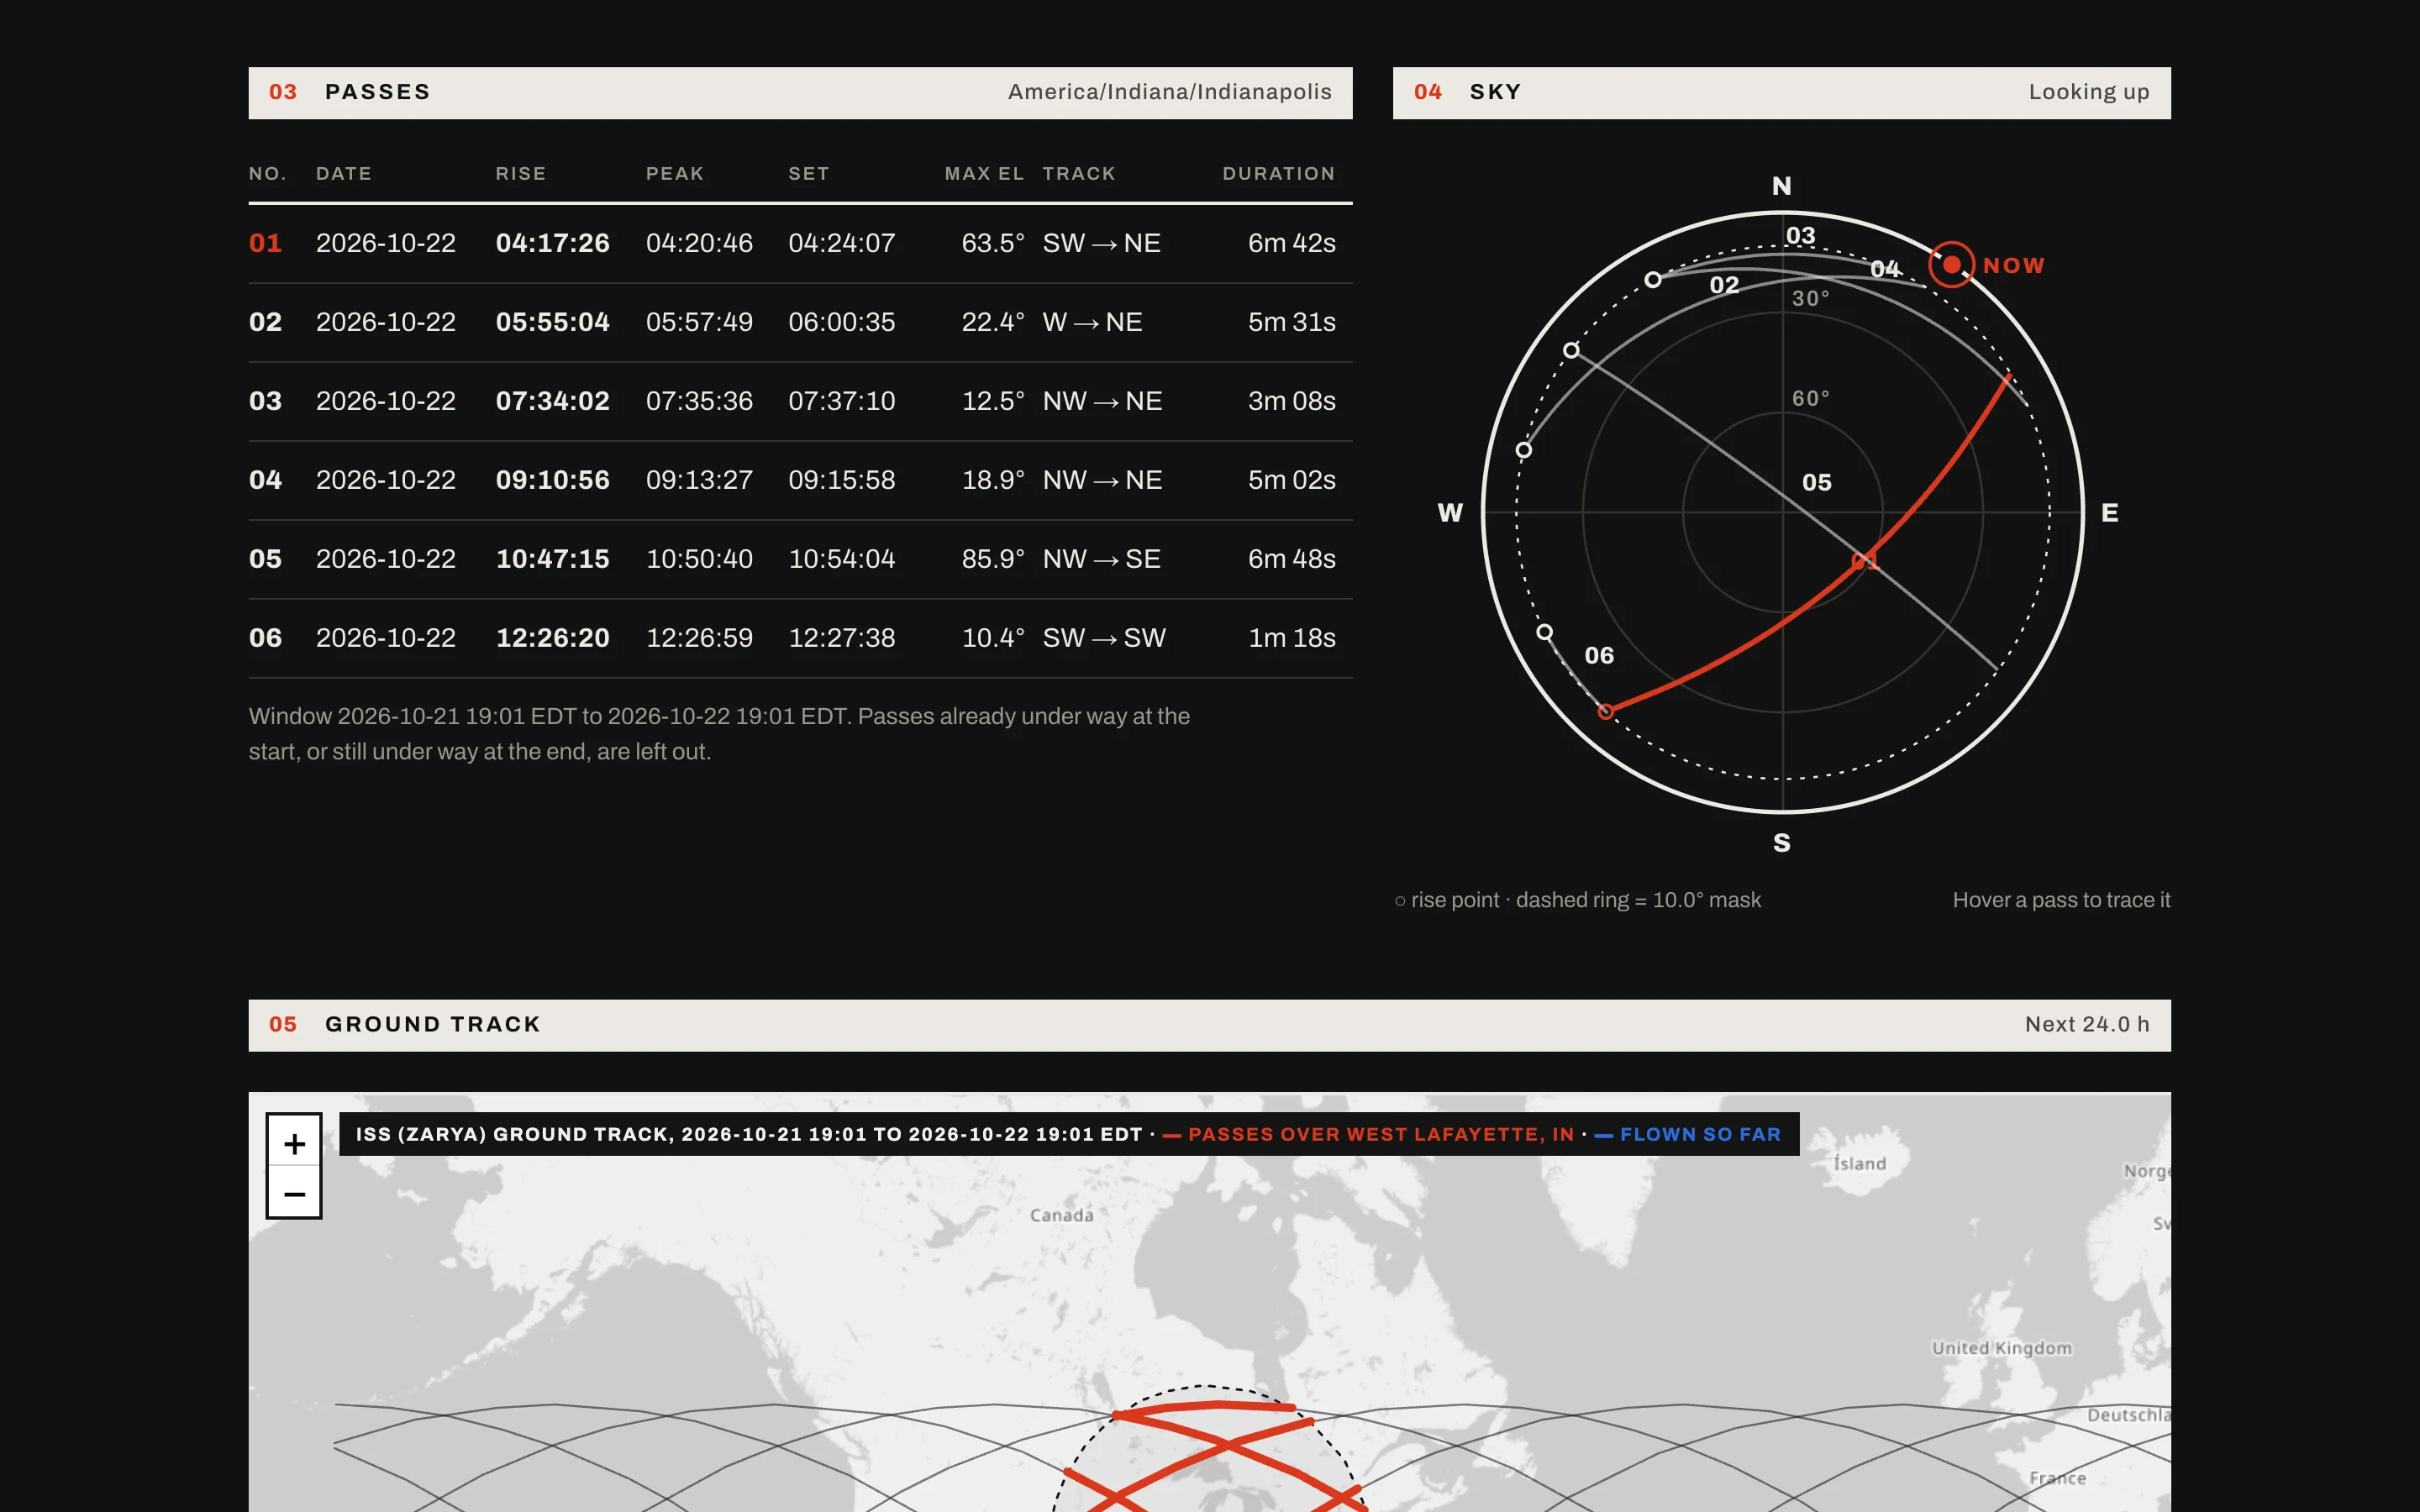The image size is (2420, 1512).
Task: Click the E compass label
Action: coord(2109,513)
